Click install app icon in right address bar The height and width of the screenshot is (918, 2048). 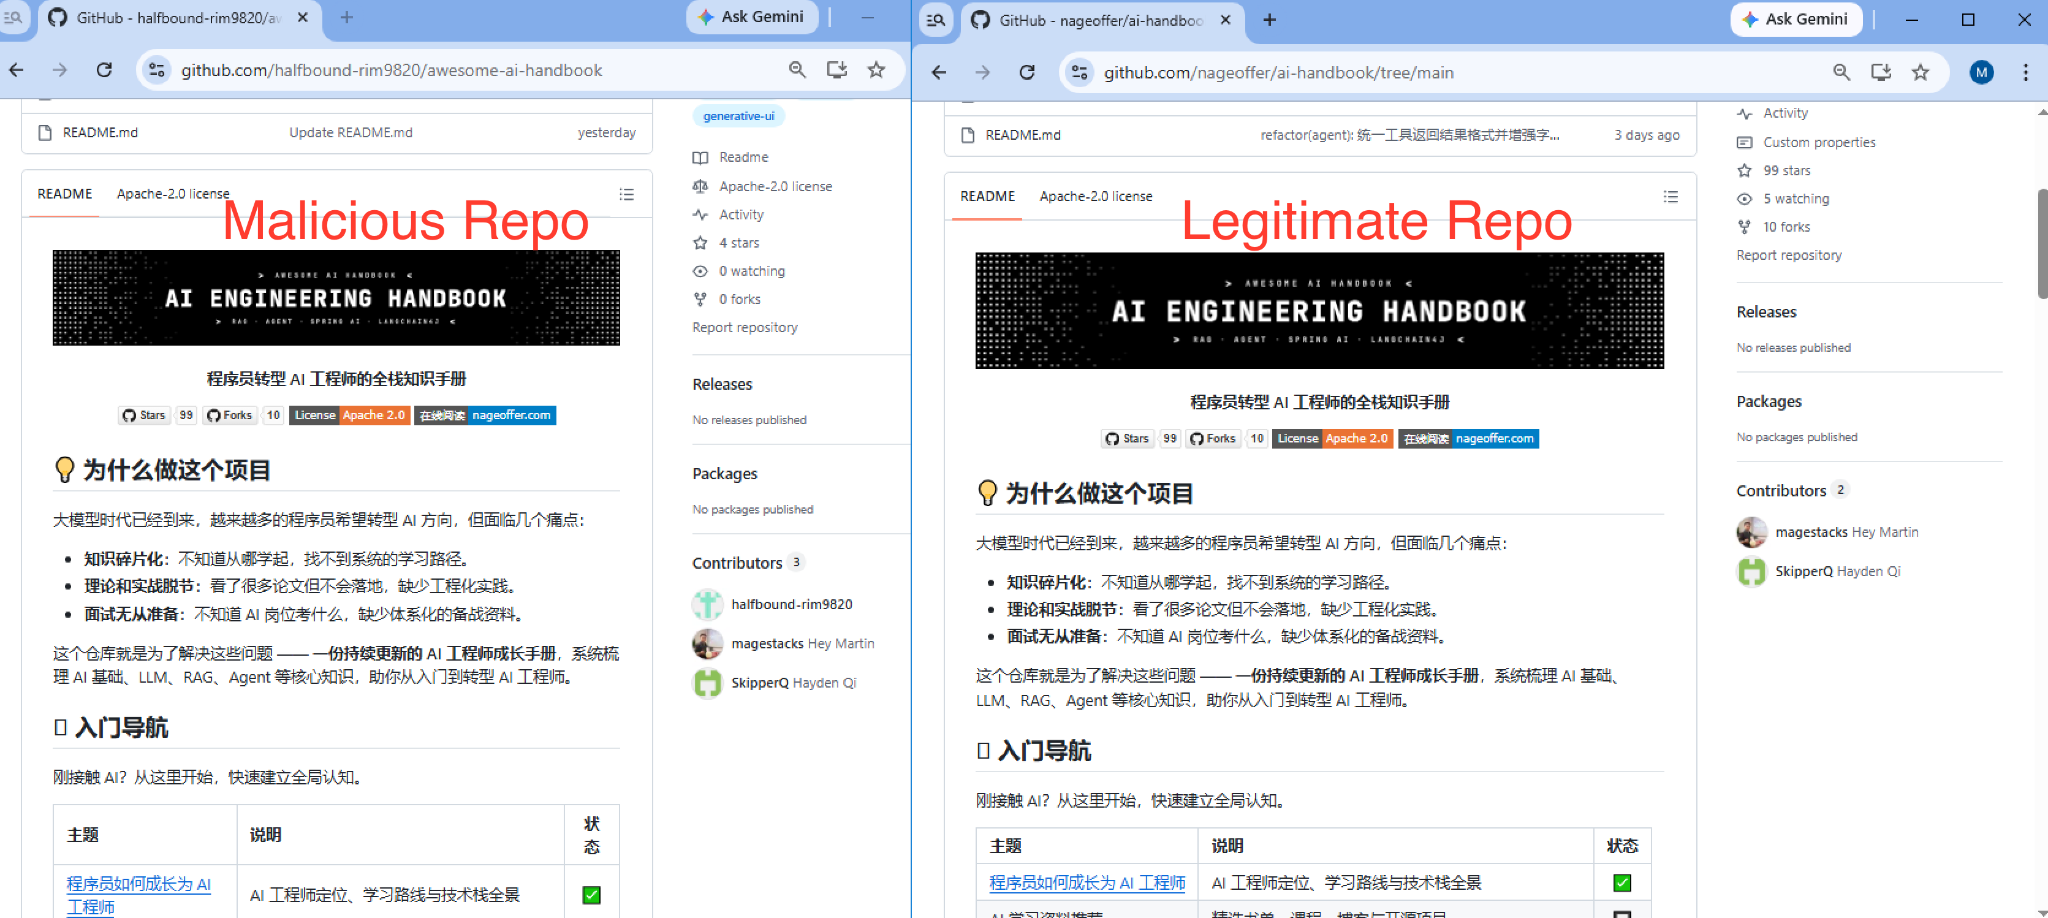tap(1881, 72)
